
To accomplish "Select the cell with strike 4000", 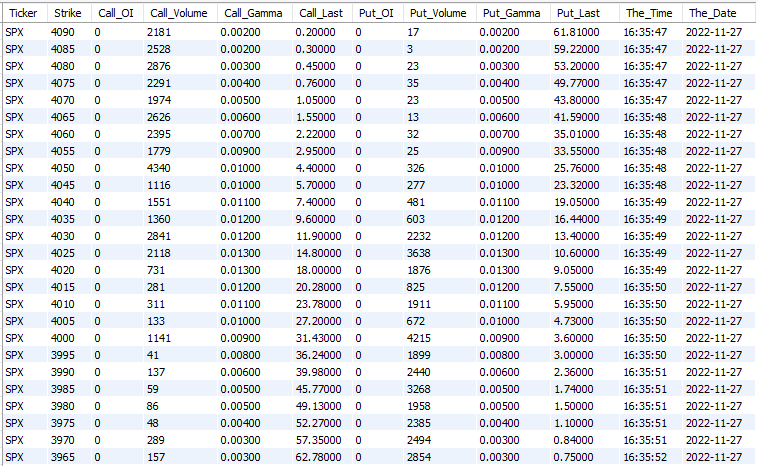I will (x=64, y=339).
